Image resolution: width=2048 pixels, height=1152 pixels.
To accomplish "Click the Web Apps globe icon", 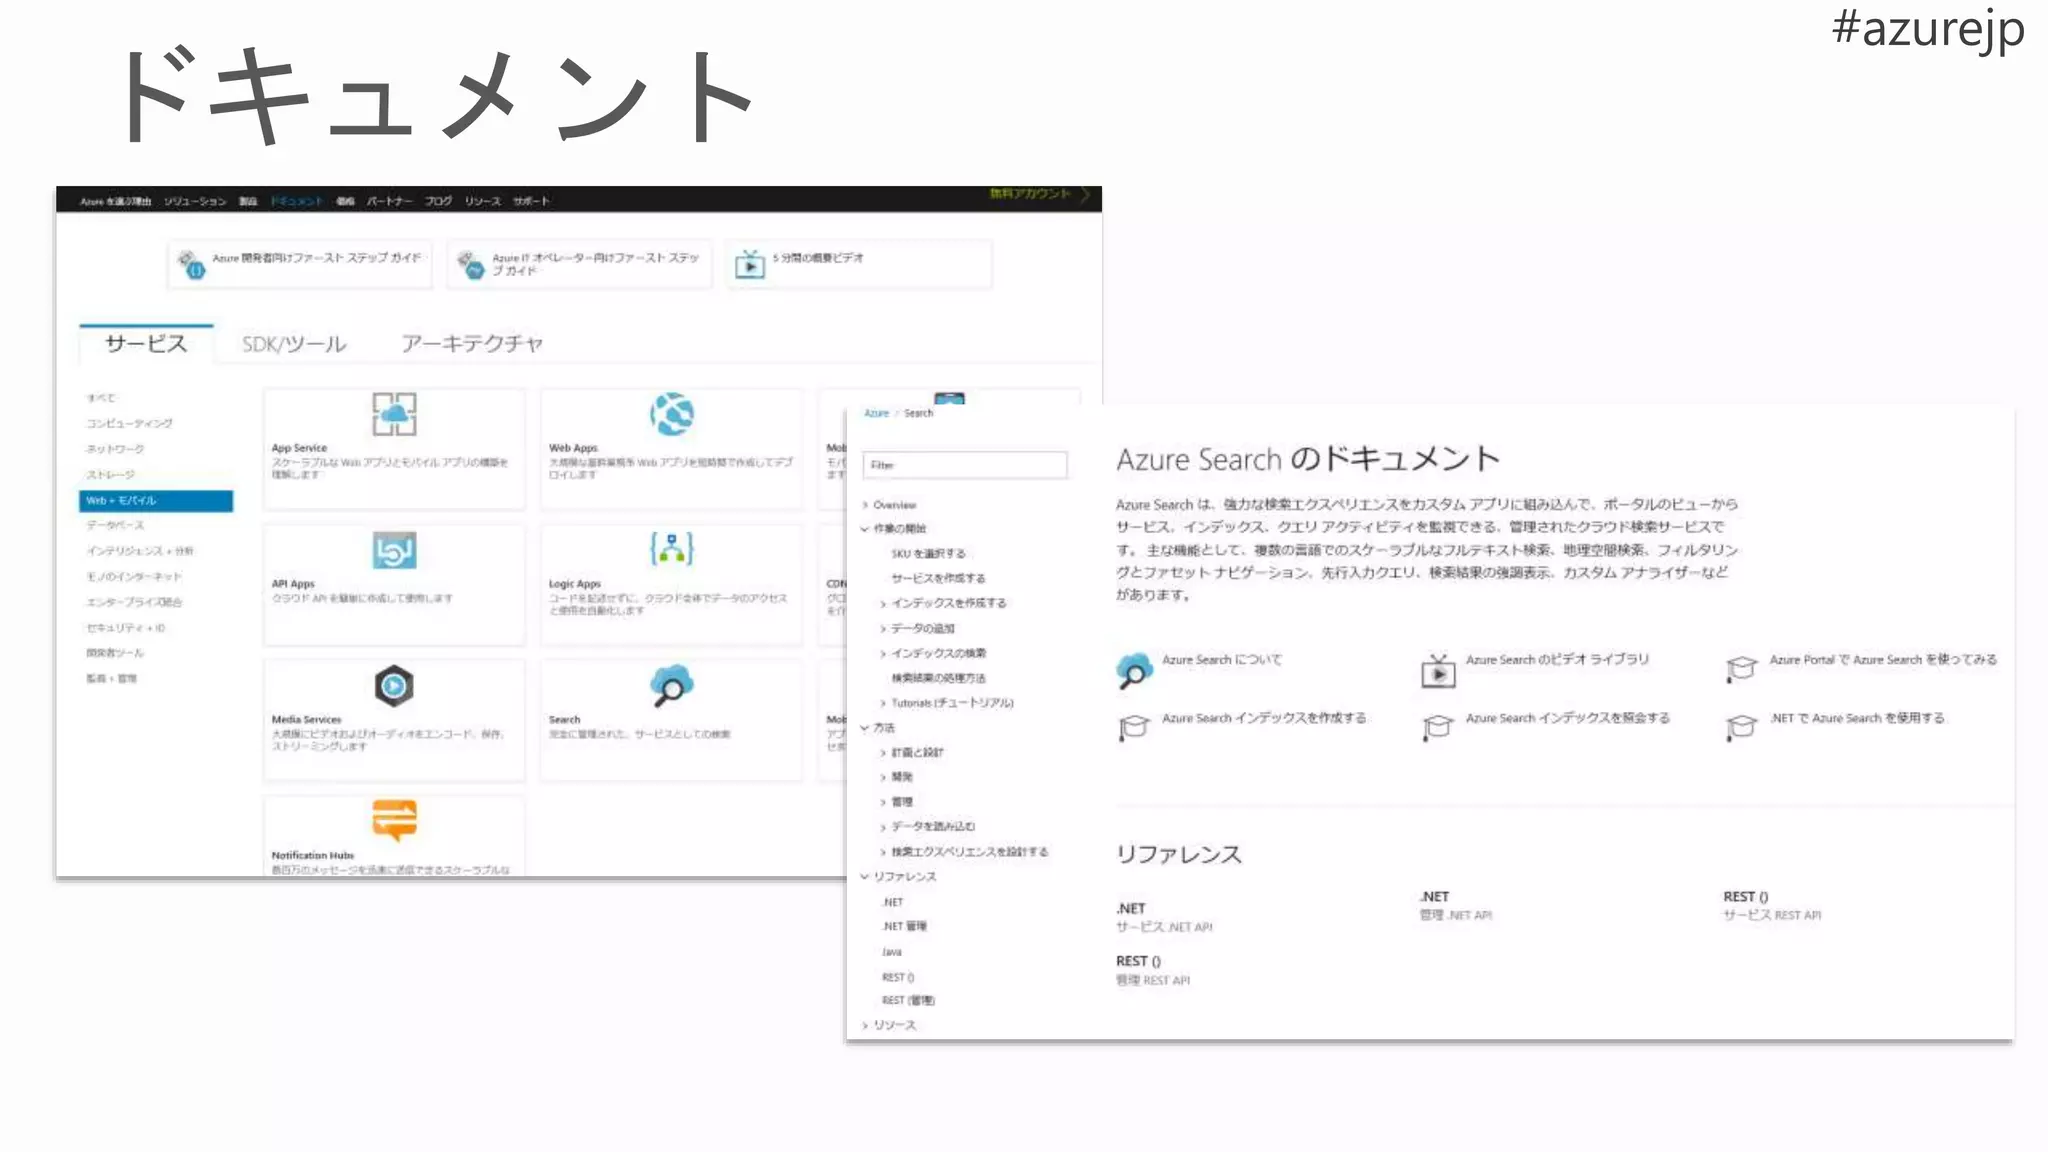I will pos(671,413).
